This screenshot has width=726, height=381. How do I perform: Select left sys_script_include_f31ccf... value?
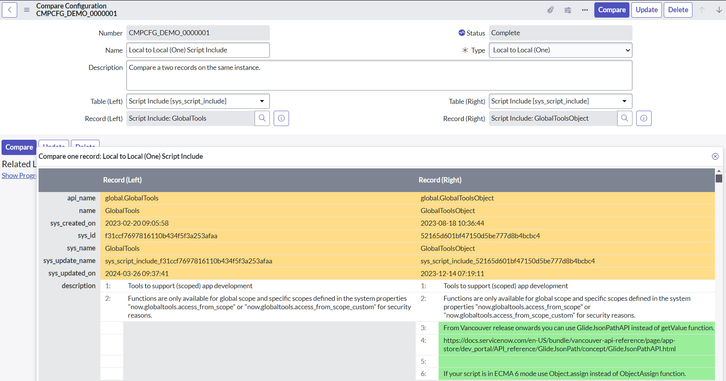click(188, 261)
